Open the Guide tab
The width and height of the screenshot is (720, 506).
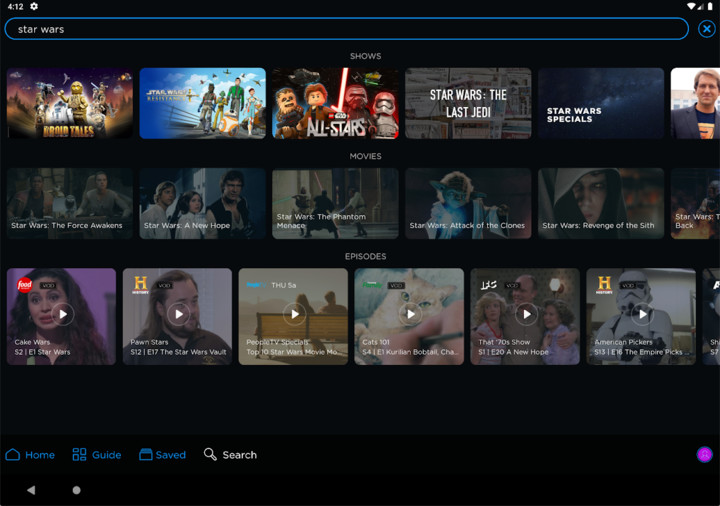[x=96, y=455]
